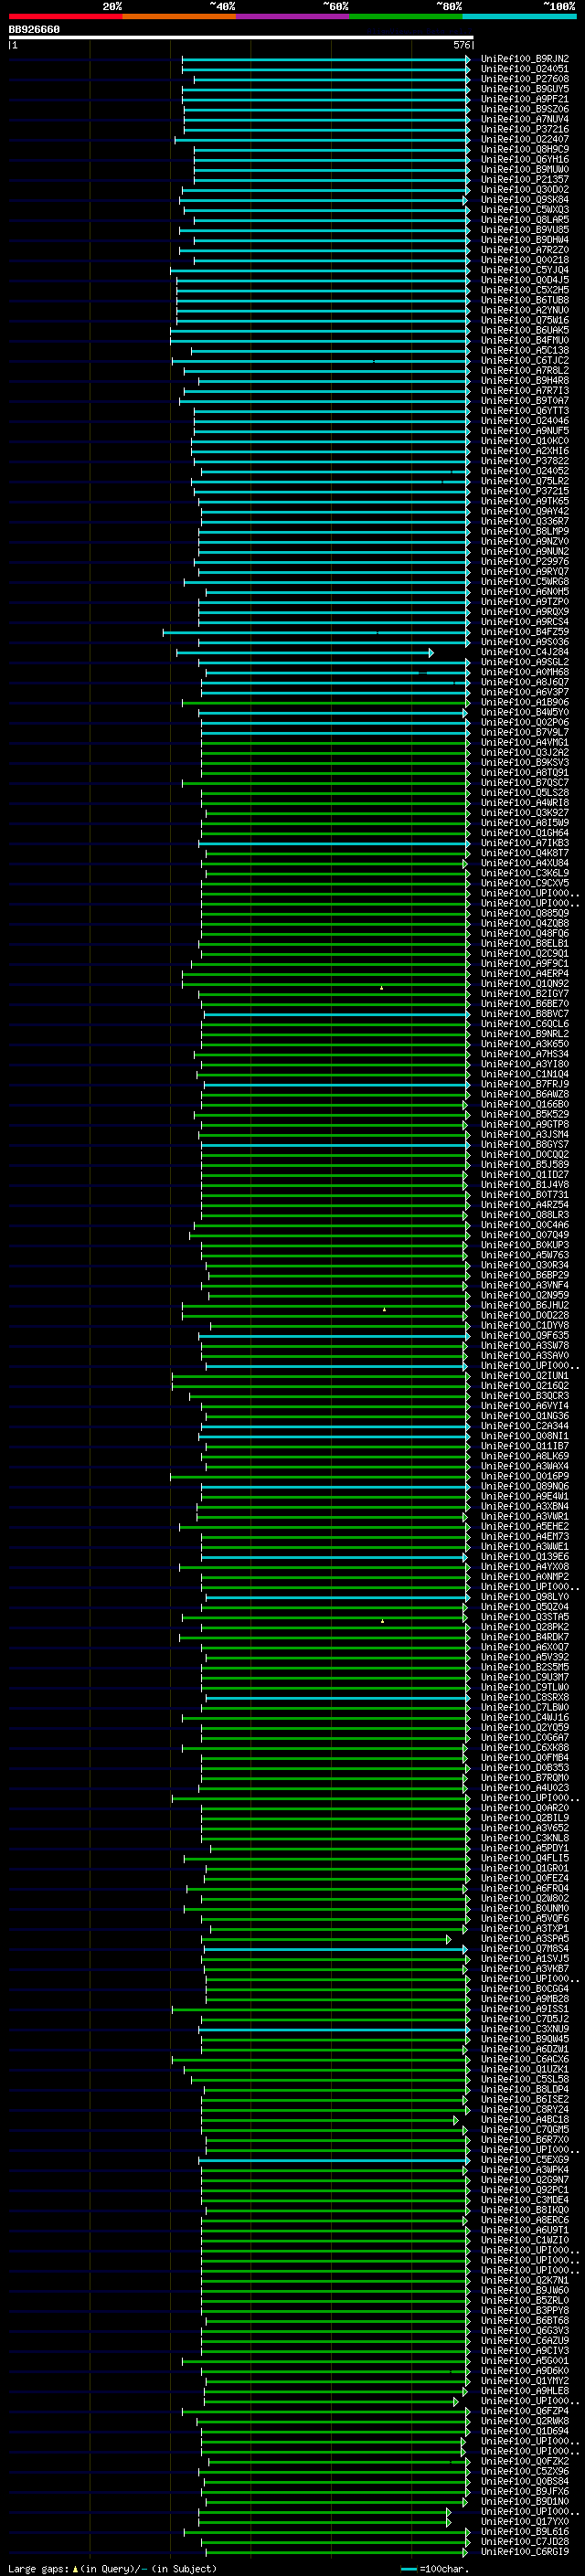Select the UniRef100_A3SAV0 label
Image resolution: width=585 pixels, height=2576 pixels.
(525, 1356)
